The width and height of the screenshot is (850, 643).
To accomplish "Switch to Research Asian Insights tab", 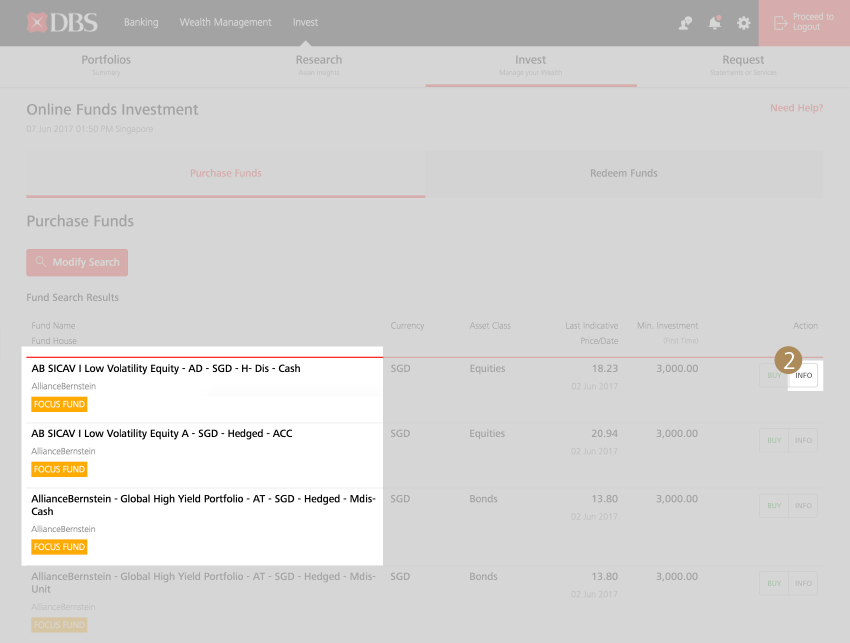I will pos(319,65).
